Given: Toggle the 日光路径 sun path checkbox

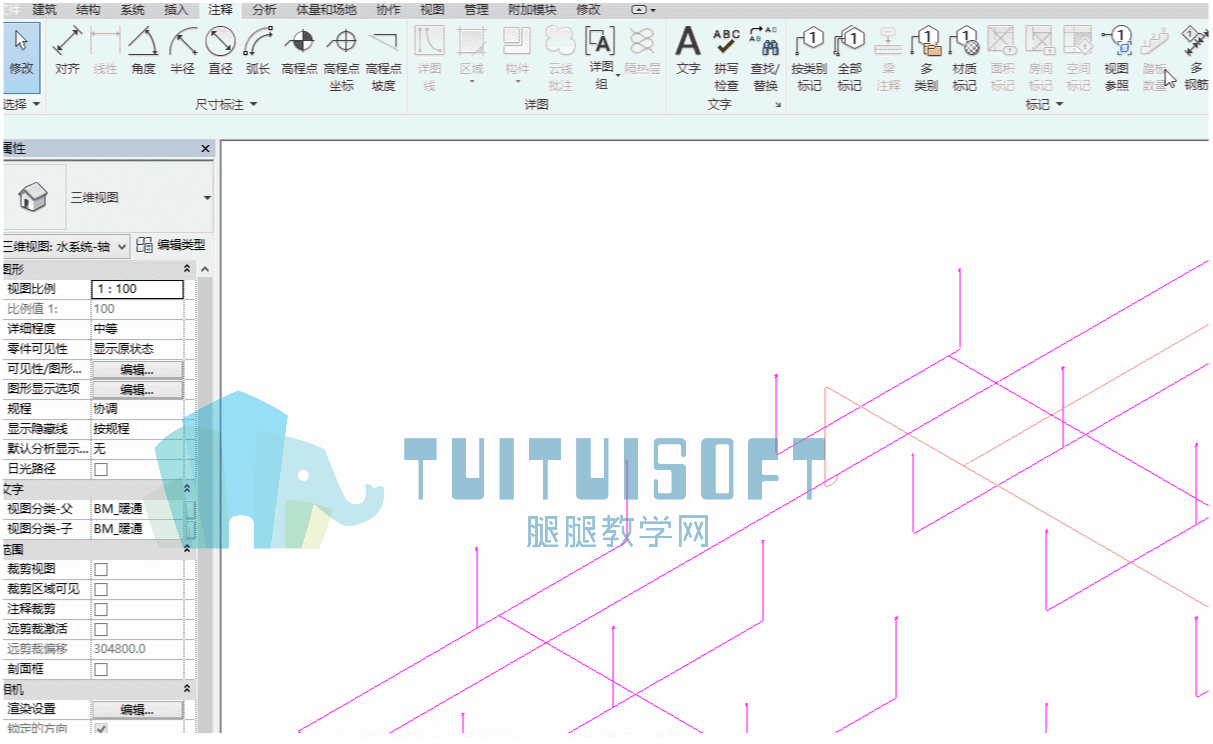Looking at the screenshot, I should (100, 469).
